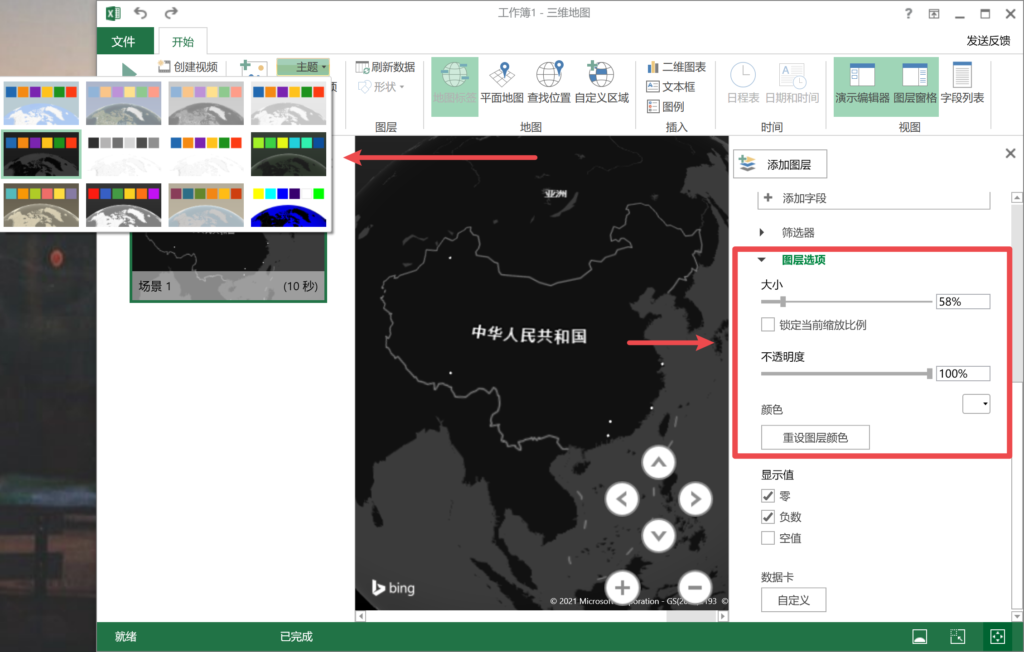Check the 空值 null values checkbox
Image resolution: width=1024 pixels, height=652 pixels.
pyautogui.click(x=768, y=538)
